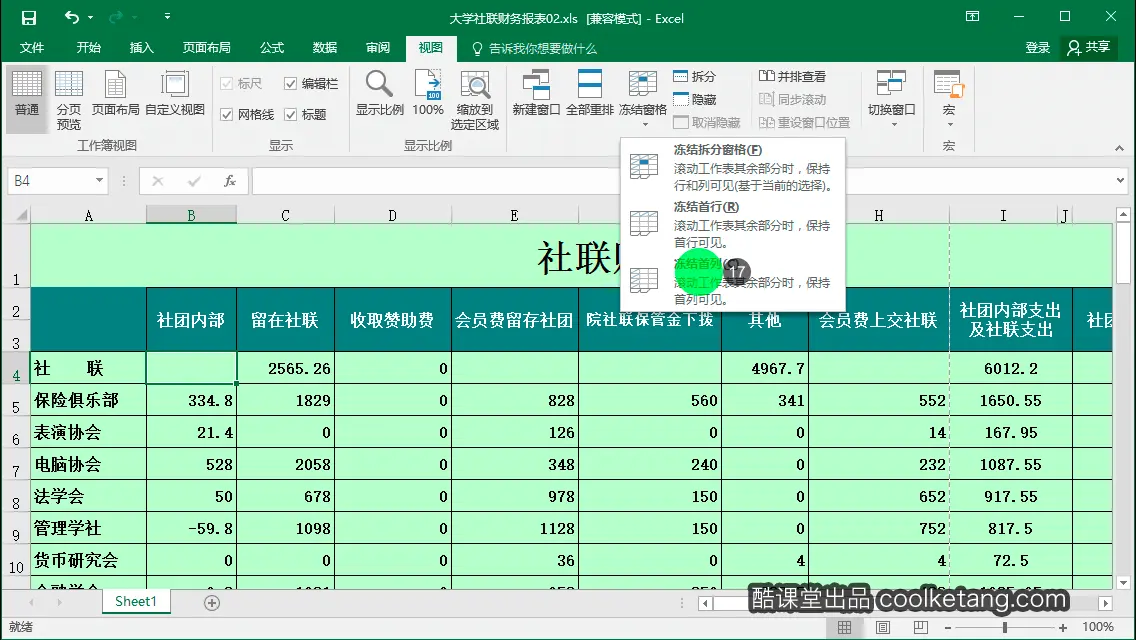Split the window with 拆分
The image size is (1136, 640).
[x=694, y=76]
